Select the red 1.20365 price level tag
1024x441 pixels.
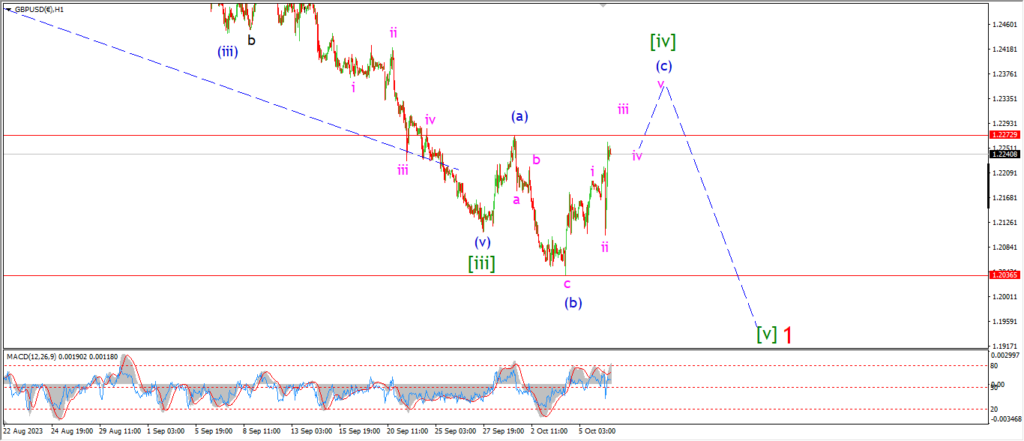[x=1004, y=276]
